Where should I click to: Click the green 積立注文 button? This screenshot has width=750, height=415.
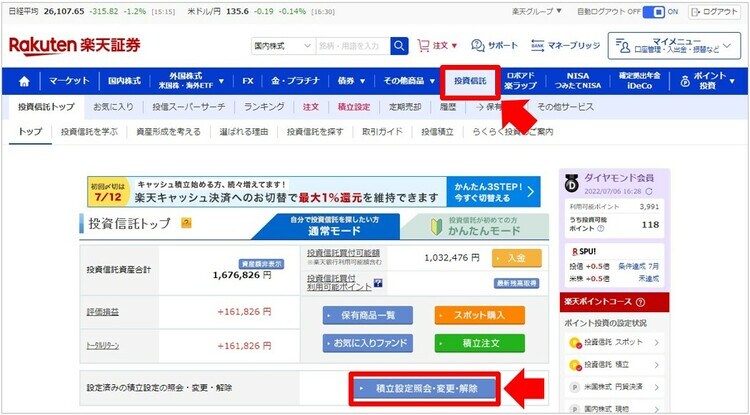(480, 343)
